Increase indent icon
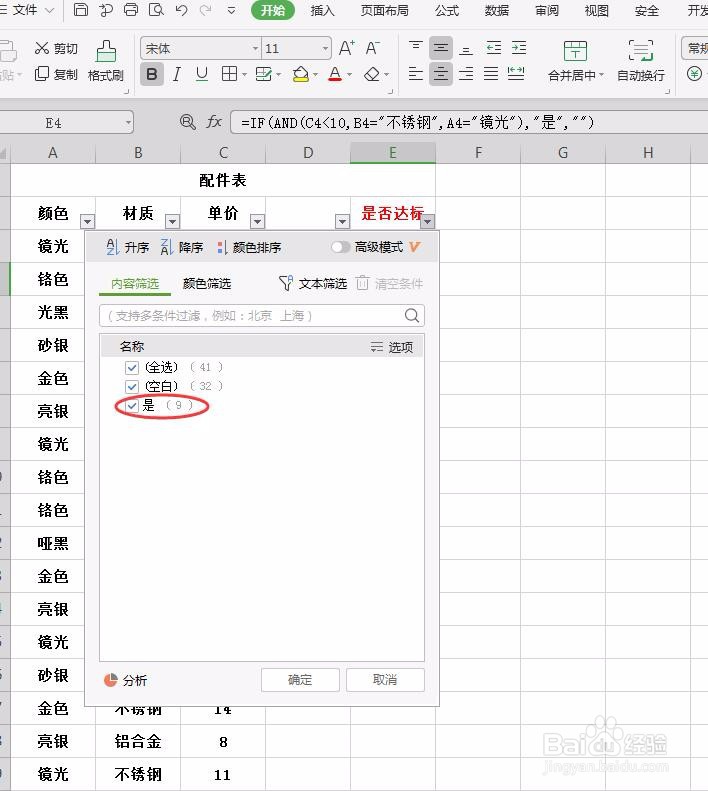 [x=519, y=48]
